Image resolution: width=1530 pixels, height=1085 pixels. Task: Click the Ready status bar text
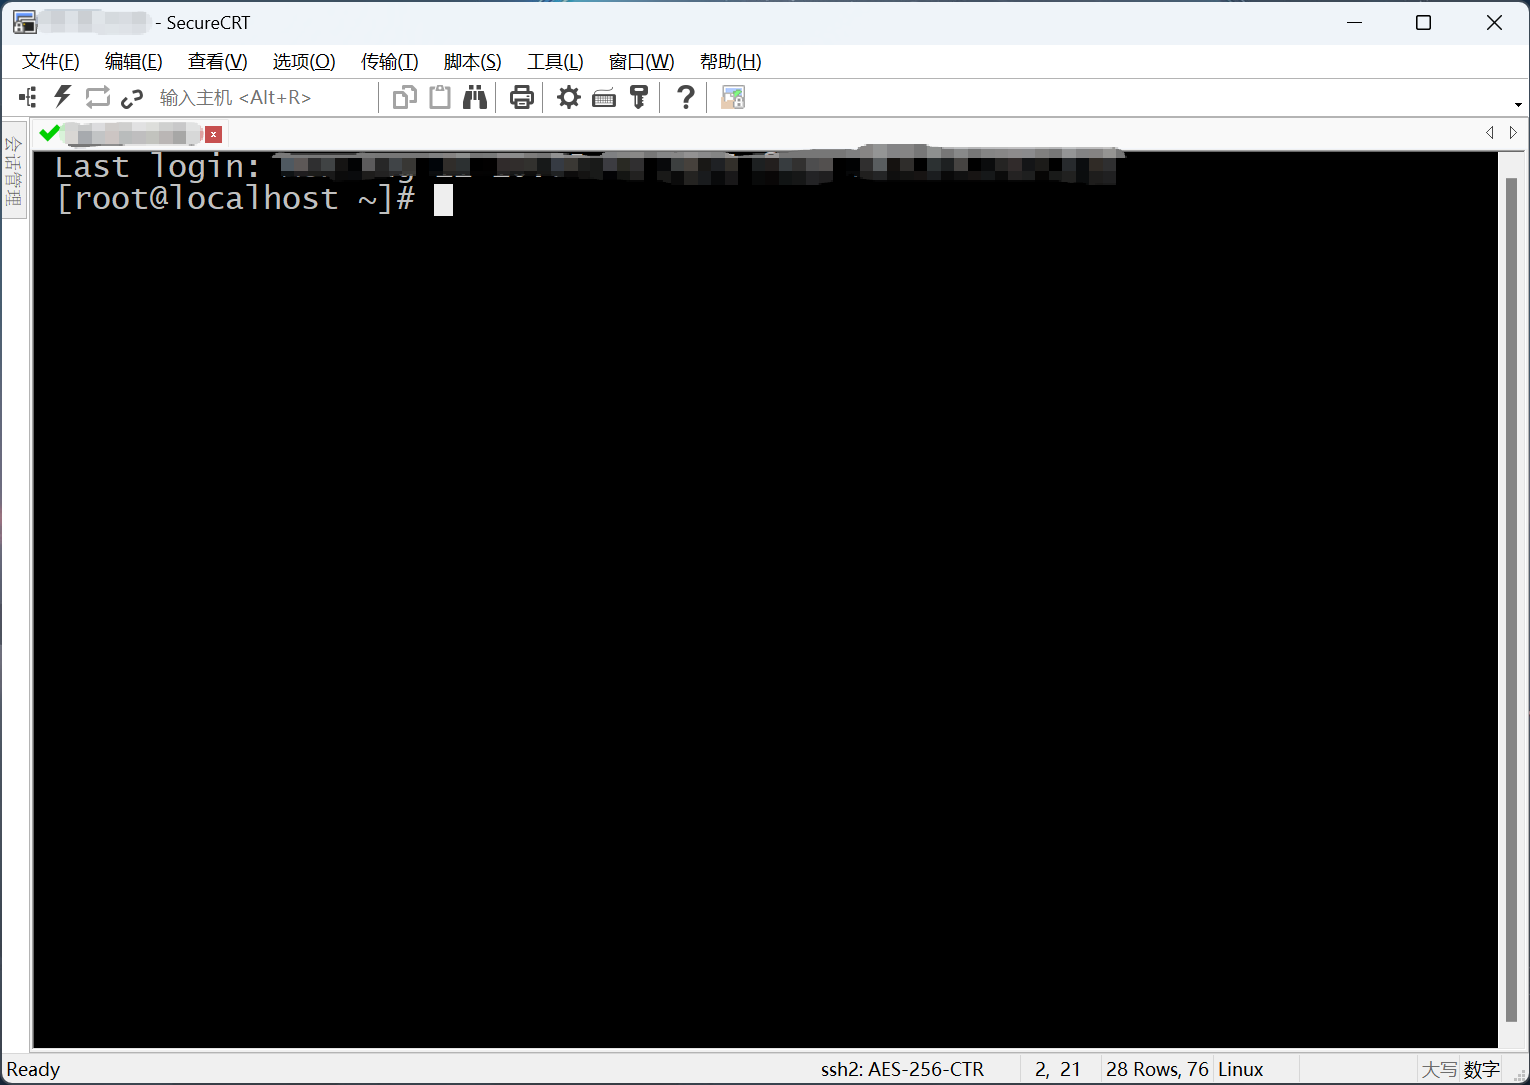point(33,1070)
